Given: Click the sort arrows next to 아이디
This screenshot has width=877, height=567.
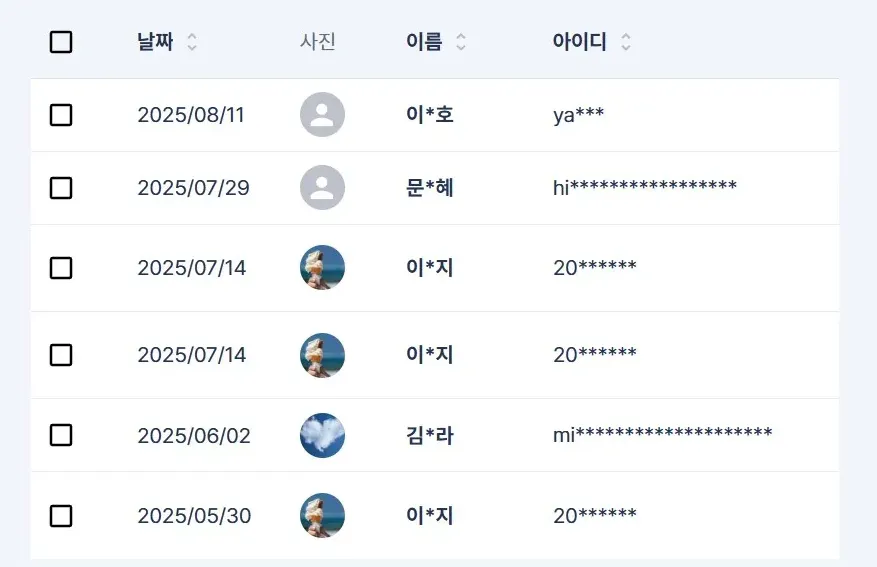Looking at the screenshot, I should [x=626, y=42].
